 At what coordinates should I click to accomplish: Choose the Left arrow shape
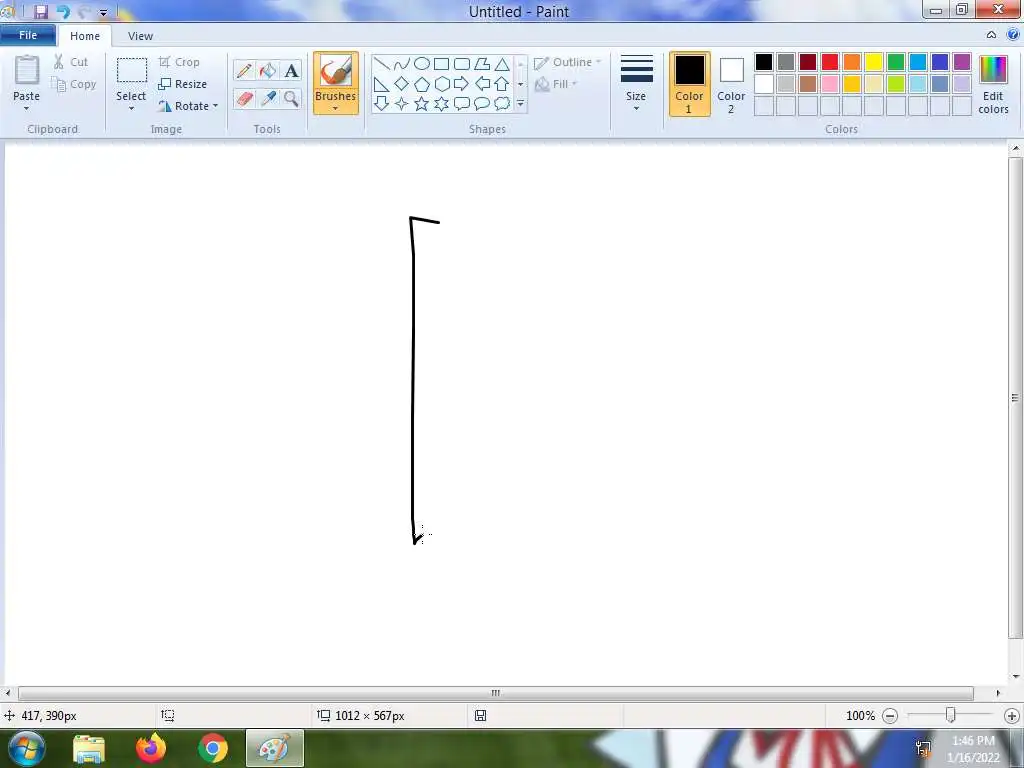click(482, 84)
